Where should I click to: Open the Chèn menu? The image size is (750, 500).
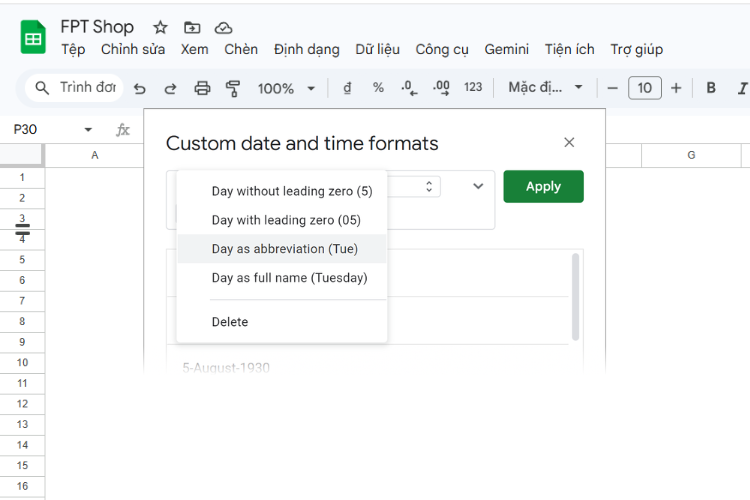coord(241,49)
